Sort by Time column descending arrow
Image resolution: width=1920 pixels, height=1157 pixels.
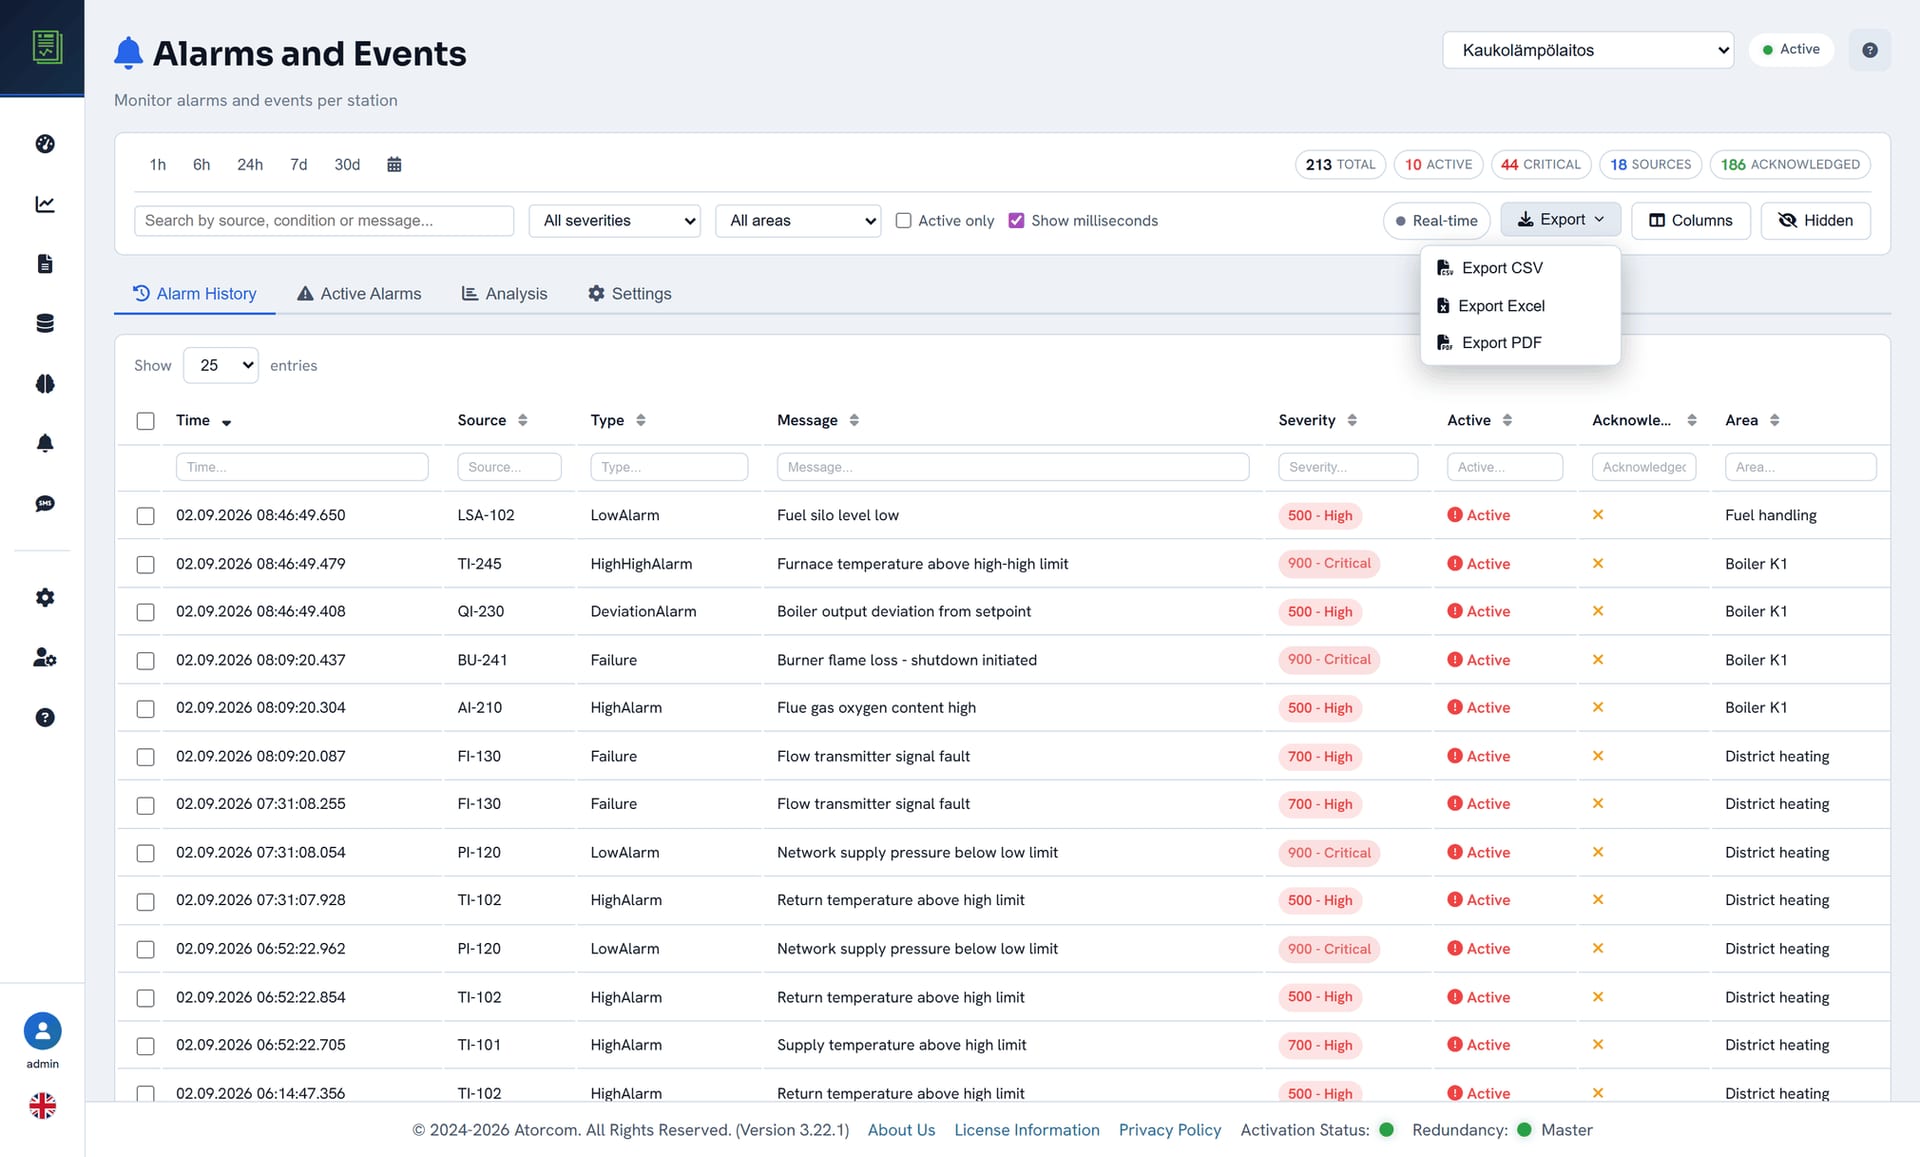[x=226, y=423]
